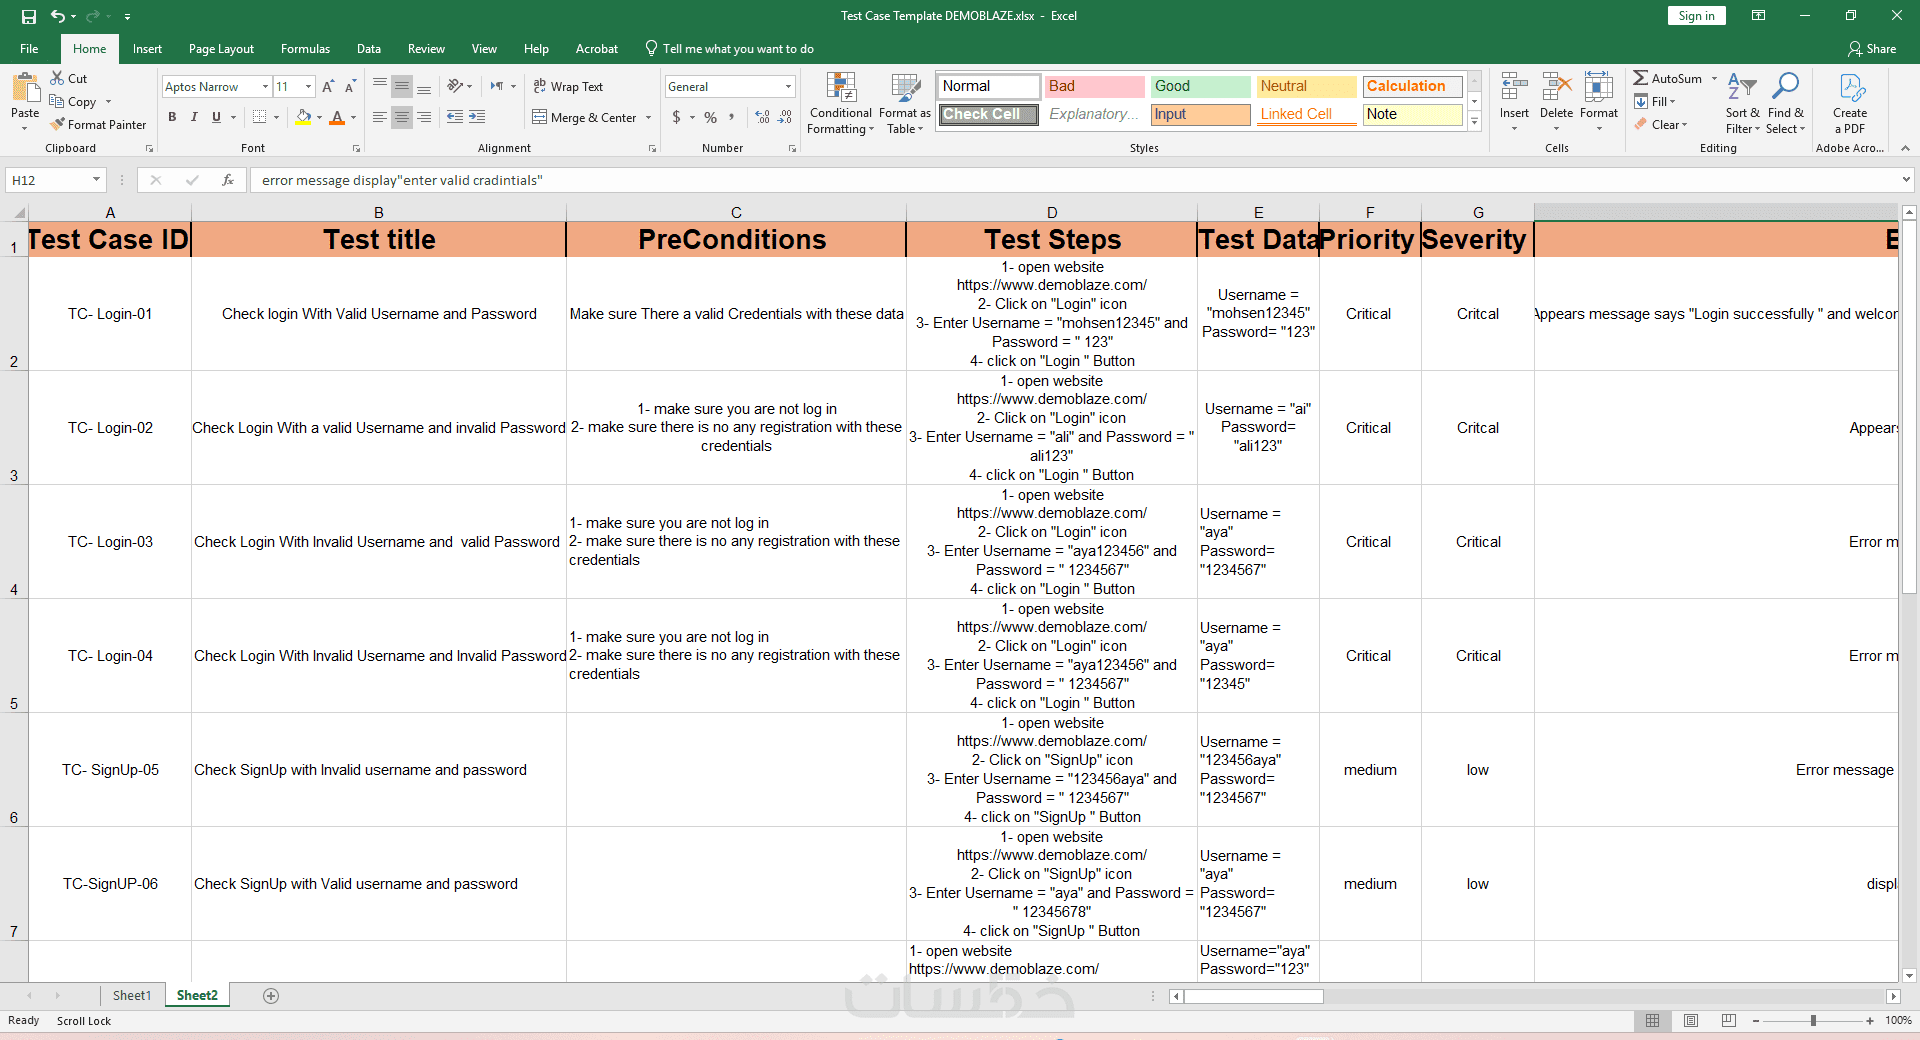The width and height of the screenshot is (1920, 1040).
Task: Toggle bold formatting
Action: pyautogui.click(x=172, y=117)
